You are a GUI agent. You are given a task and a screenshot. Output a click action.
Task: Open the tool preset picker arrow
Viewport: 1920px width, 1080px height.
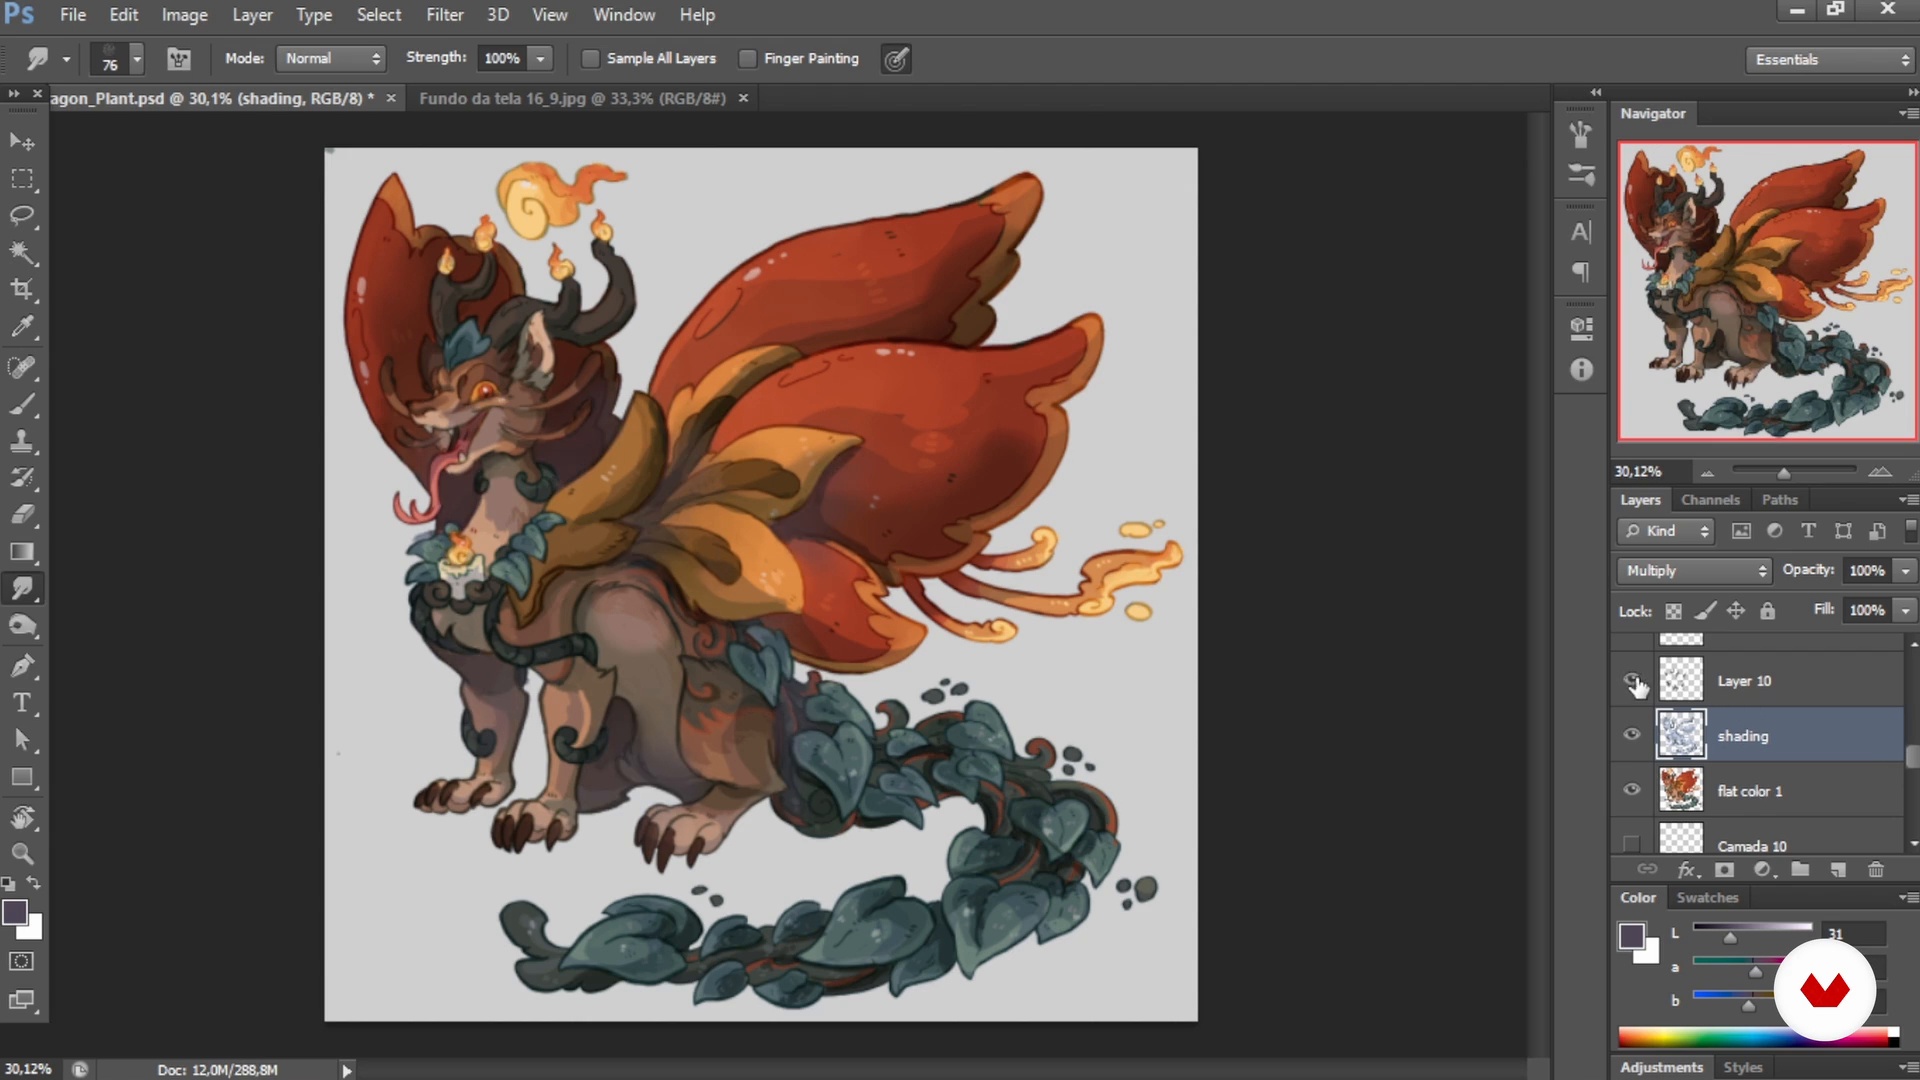point(66,59)
